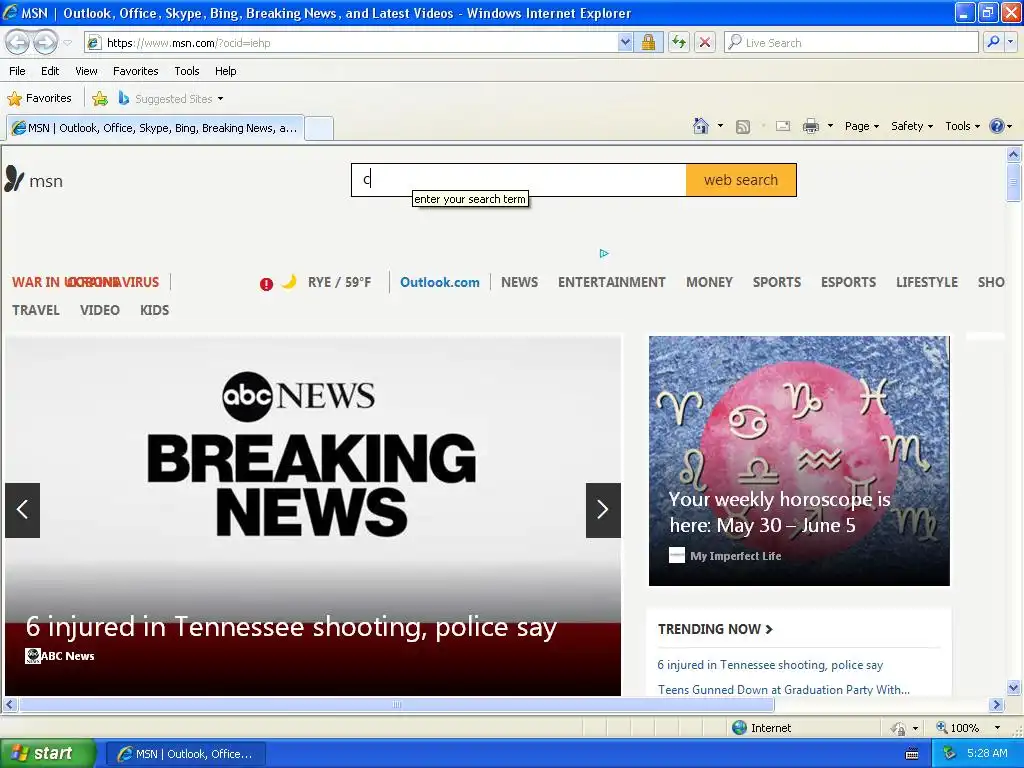The width and height of the screenshot is (1024, 768).
Task: Open the weekly horoscope thumbnail card
Action: [x=799, y=460]
